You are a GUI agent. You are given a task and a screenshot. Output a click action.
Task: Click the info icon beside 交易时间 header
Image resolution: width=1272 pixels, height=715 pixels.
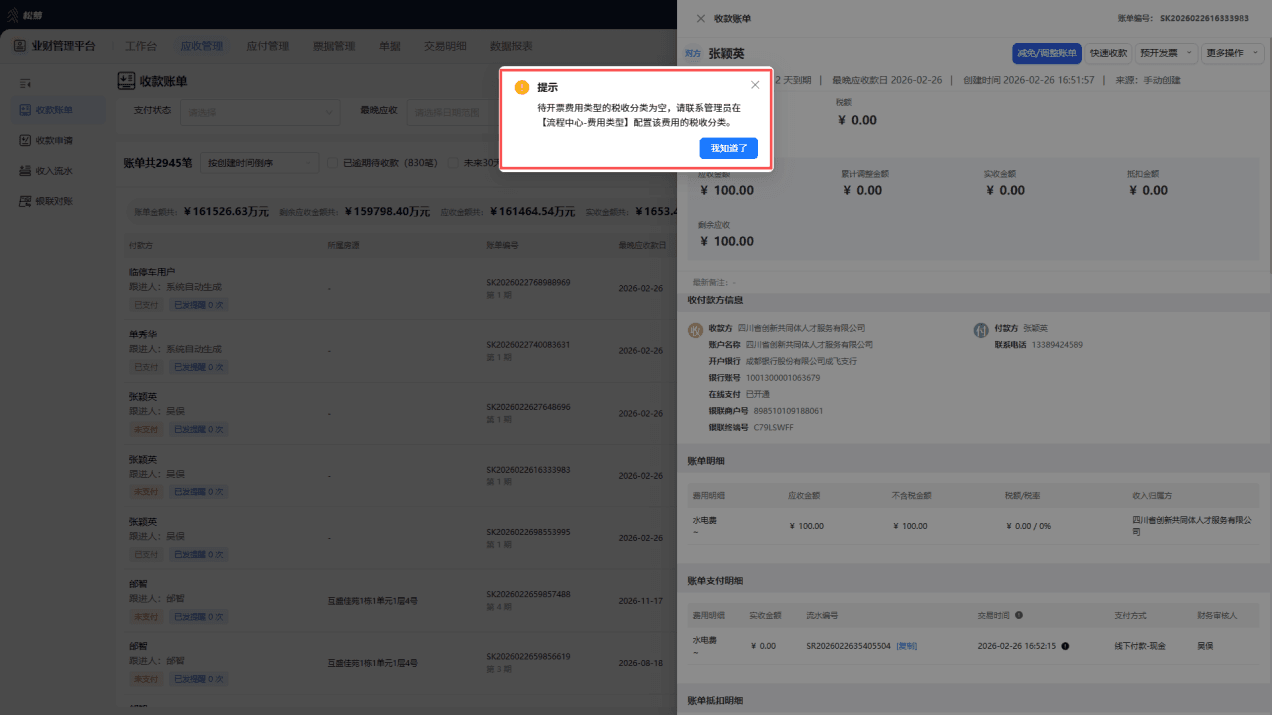pyautogui.click(x=1019, y=615)
